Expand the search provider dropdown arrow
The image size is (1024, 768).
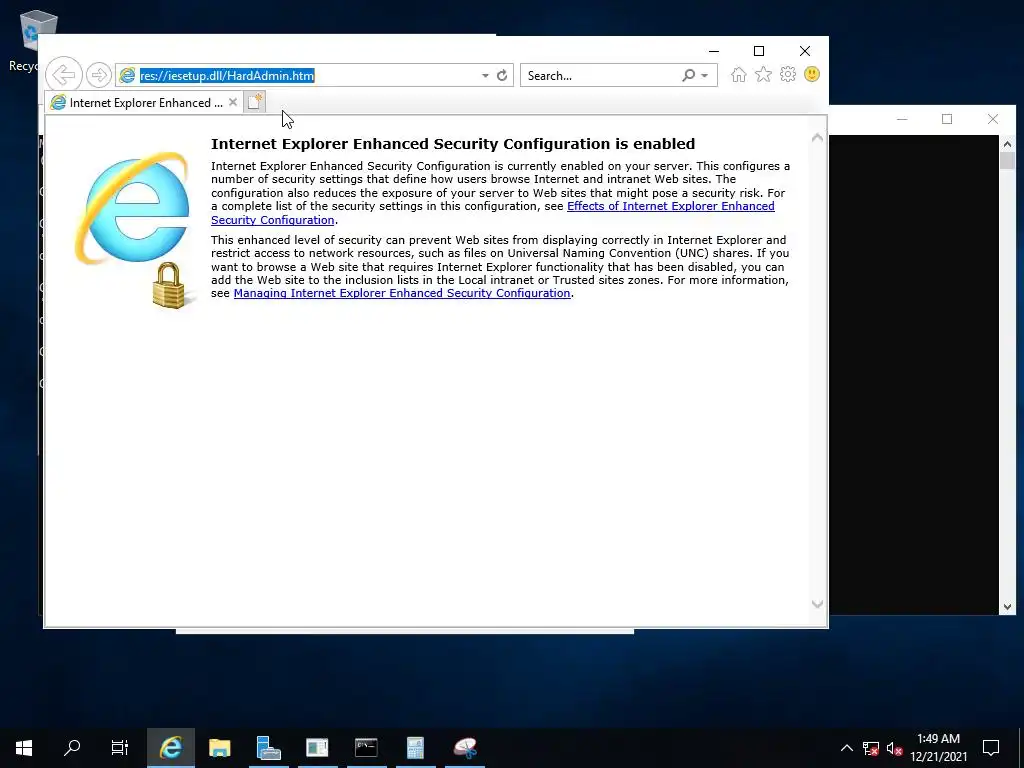705,76
